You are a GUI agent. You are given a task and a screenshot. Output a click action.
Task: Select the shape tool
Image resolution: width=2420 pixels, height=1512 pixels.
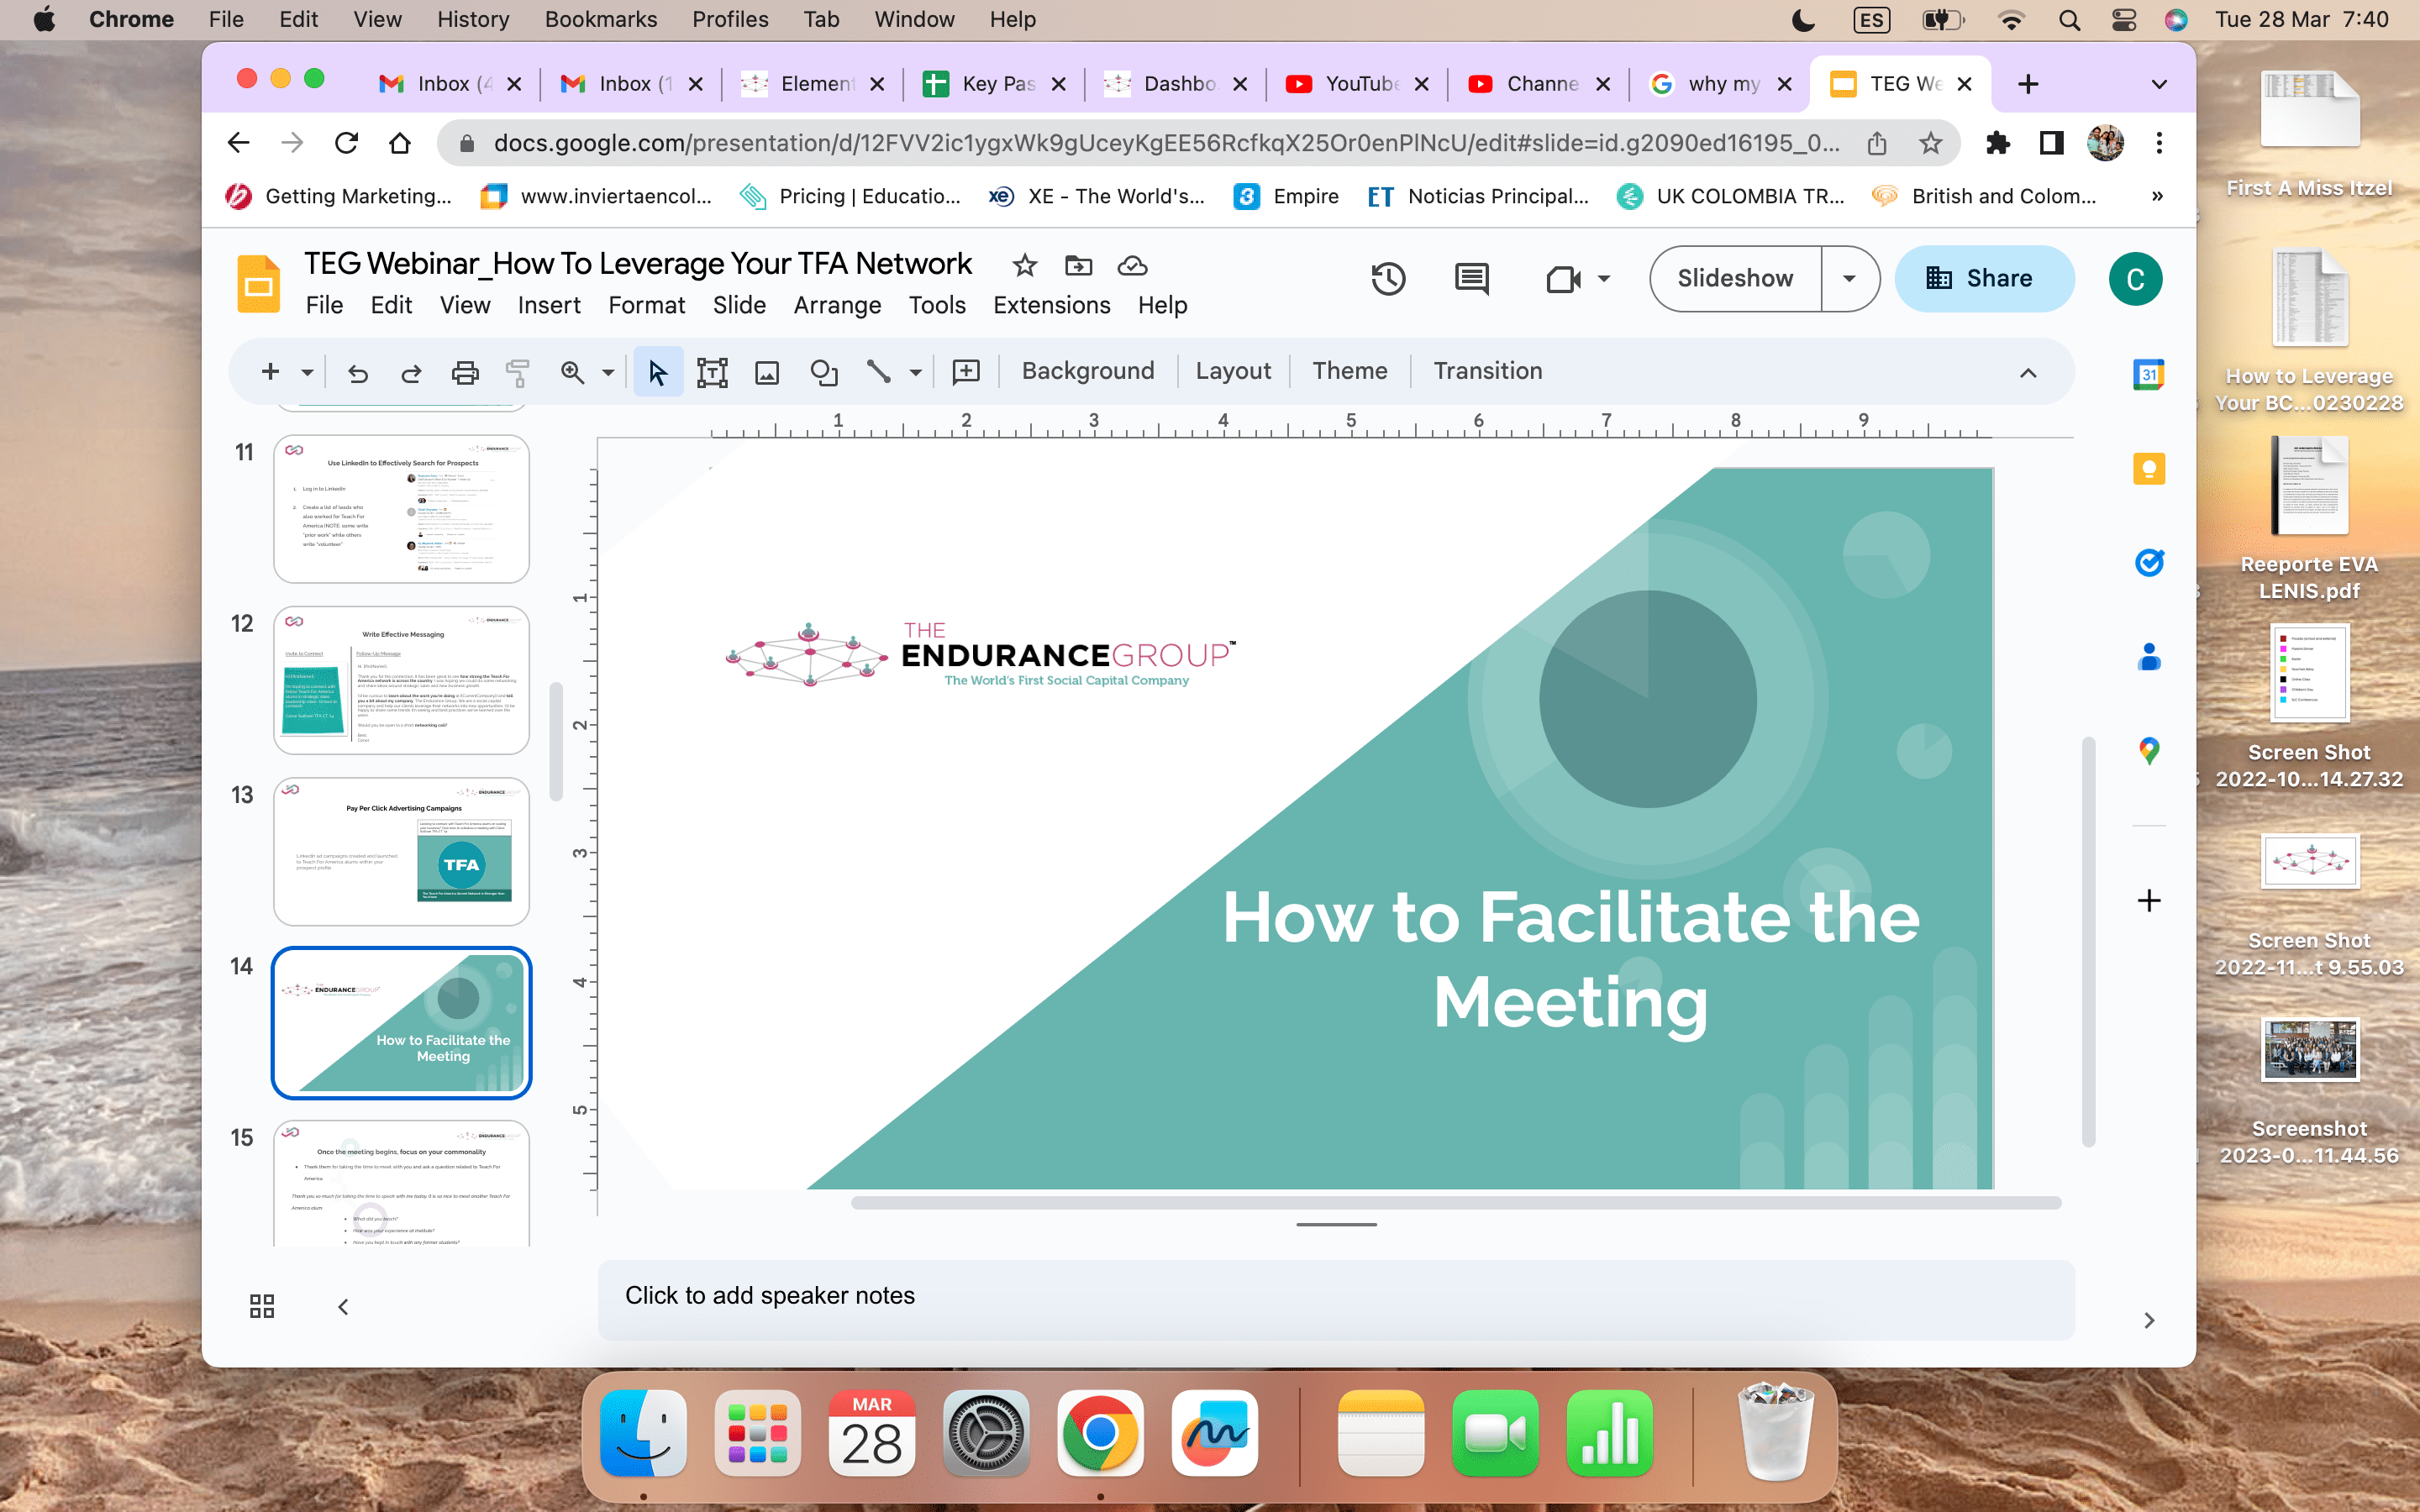823,372
